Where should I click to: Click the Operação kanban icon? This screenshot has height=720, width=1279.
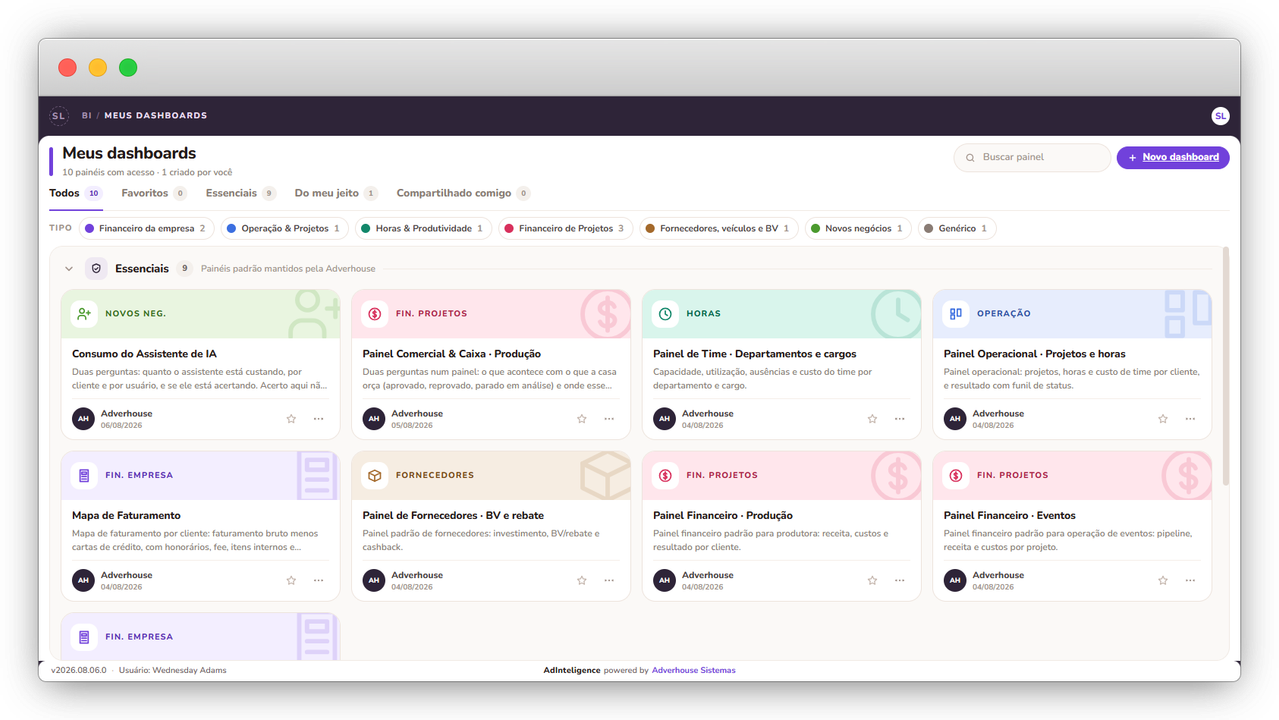click(956, 314)
